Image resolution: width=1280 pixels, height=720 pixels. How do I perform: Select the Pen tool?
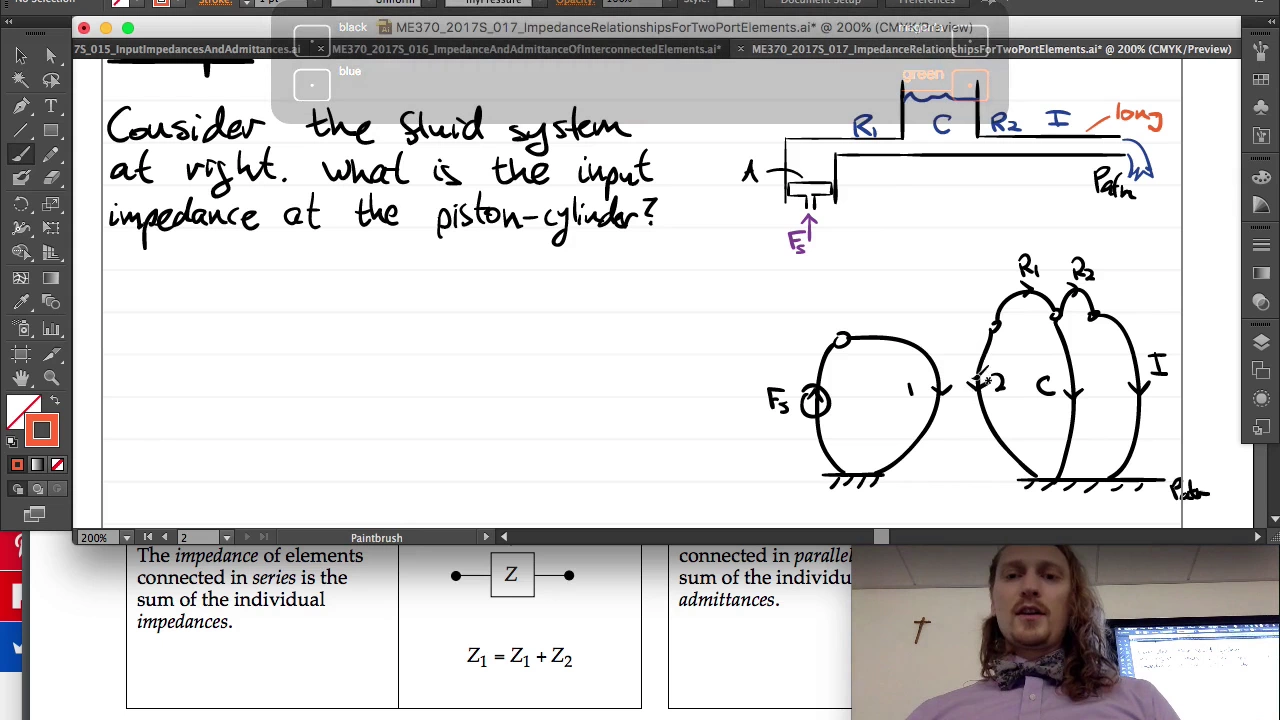pyautogui.click(x=21, y=106)
